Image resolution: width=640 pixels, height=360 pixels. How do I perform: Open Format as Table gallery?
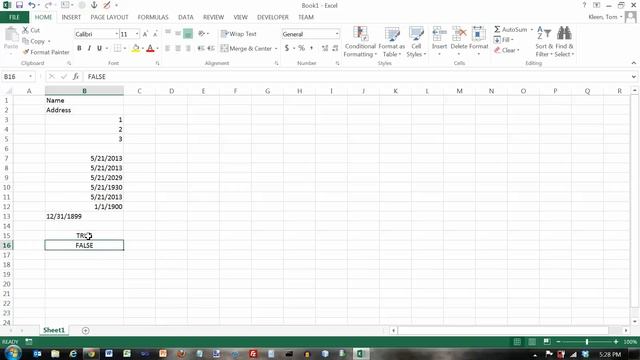tap(391, 42)
